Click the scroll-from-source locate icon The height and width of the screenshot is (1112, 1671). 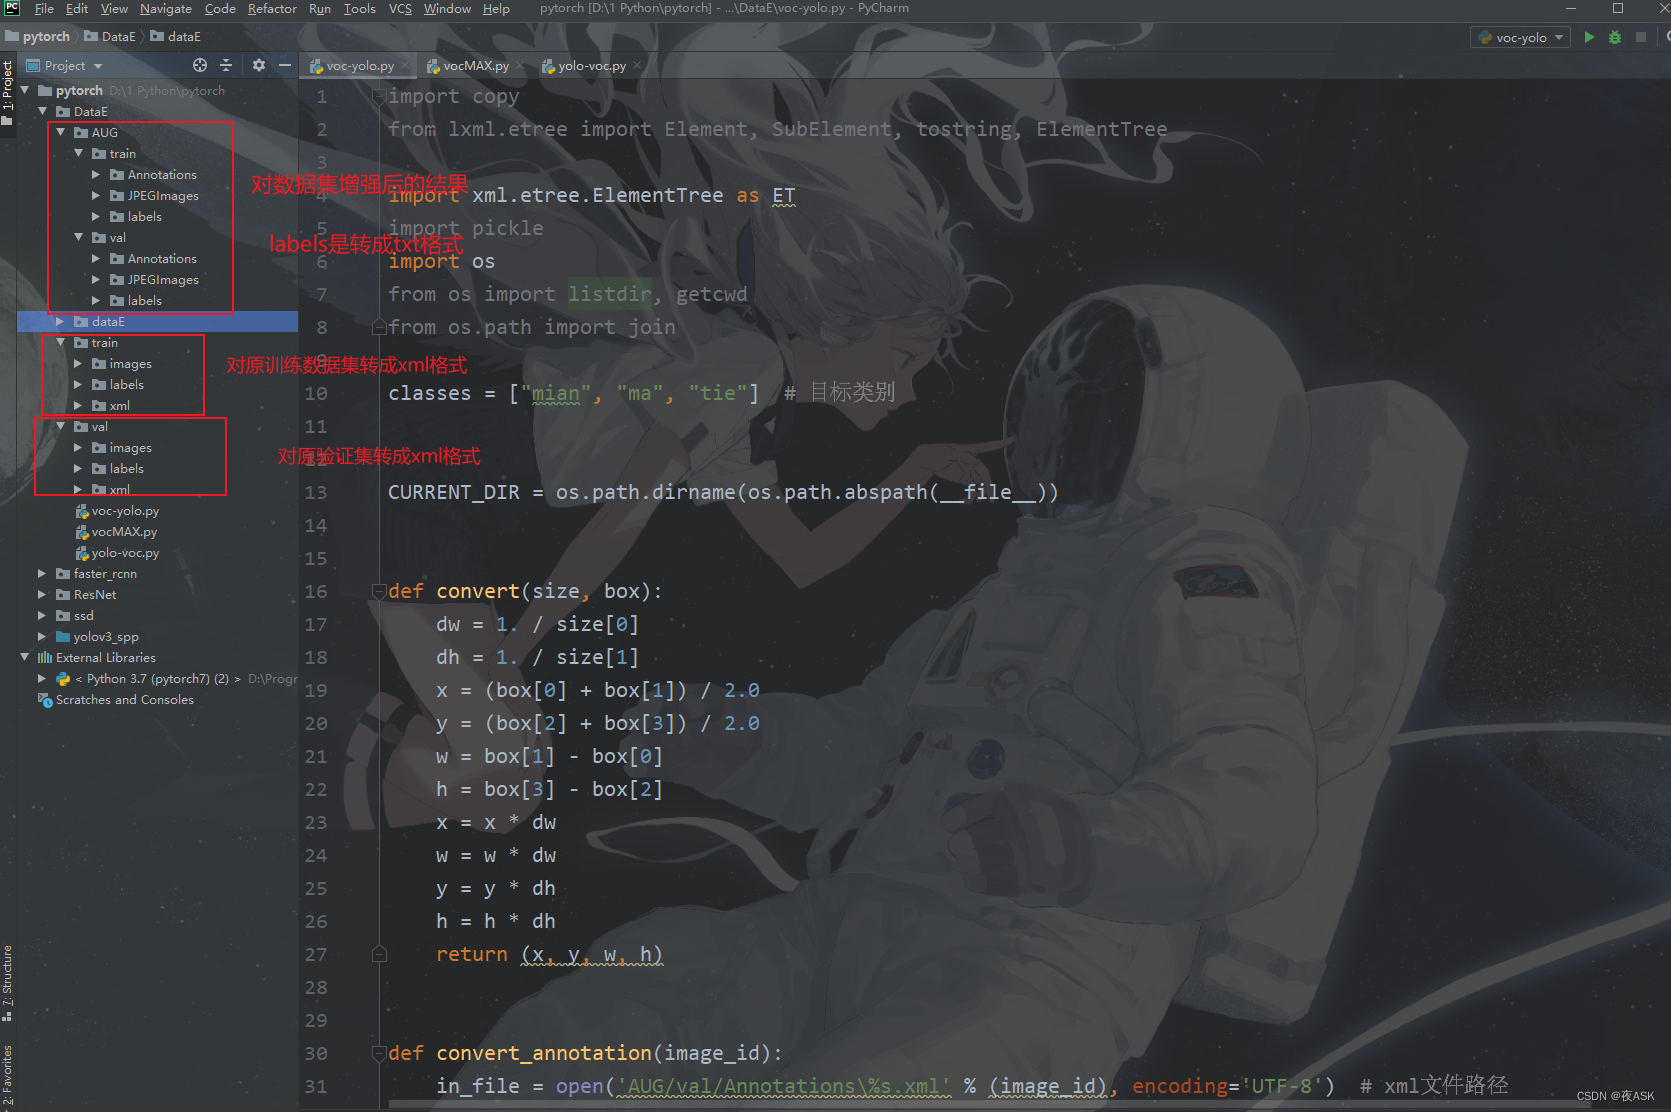pyautogui.click(x=200, y=65)
